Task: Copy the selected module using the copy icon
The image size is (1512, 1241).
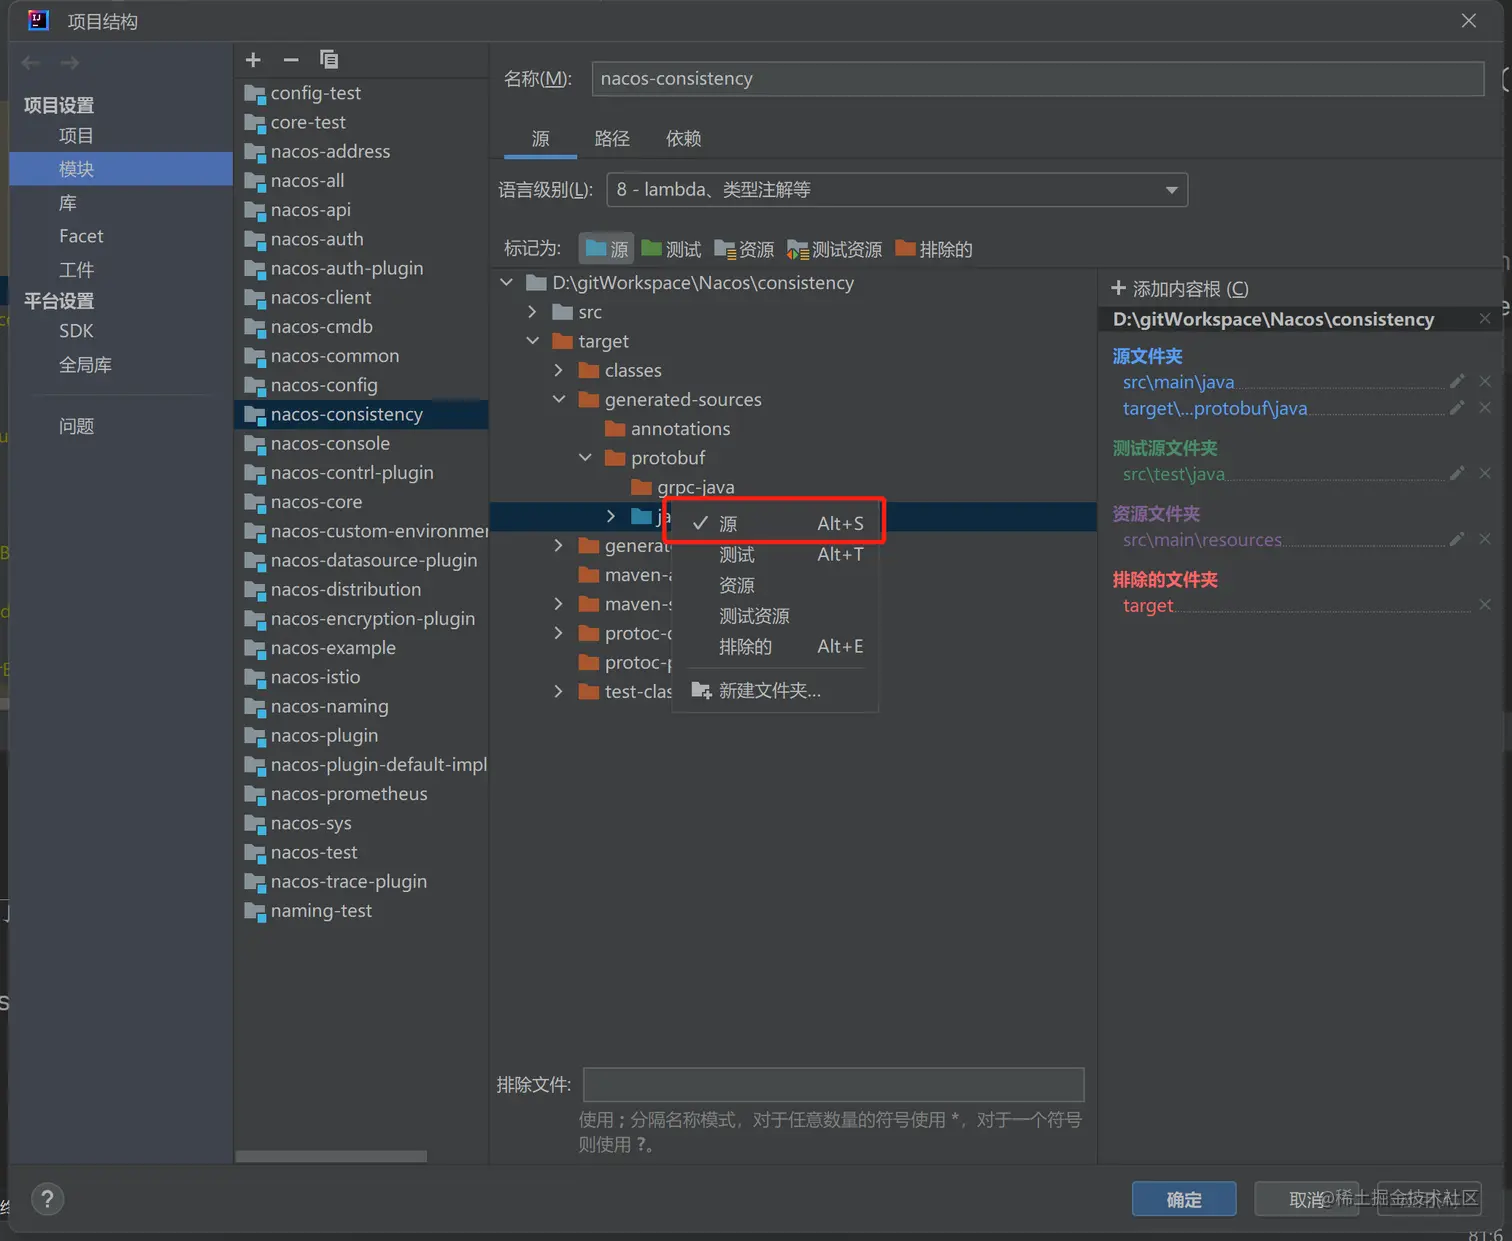Action: [329, 60]
